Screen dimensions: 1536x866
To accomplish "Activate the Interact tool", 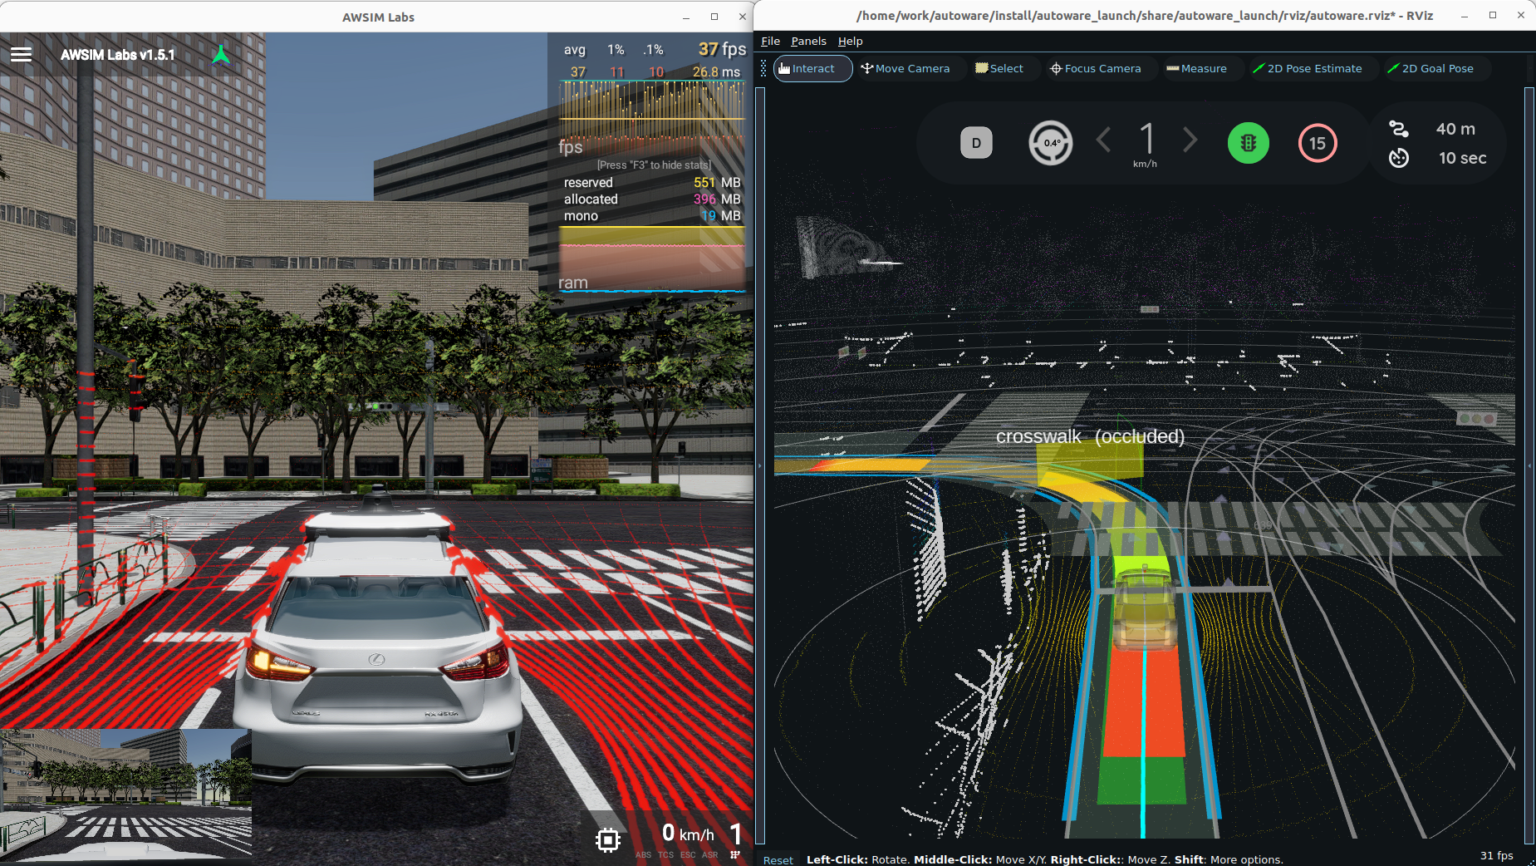I will click(x=812, y=69).
